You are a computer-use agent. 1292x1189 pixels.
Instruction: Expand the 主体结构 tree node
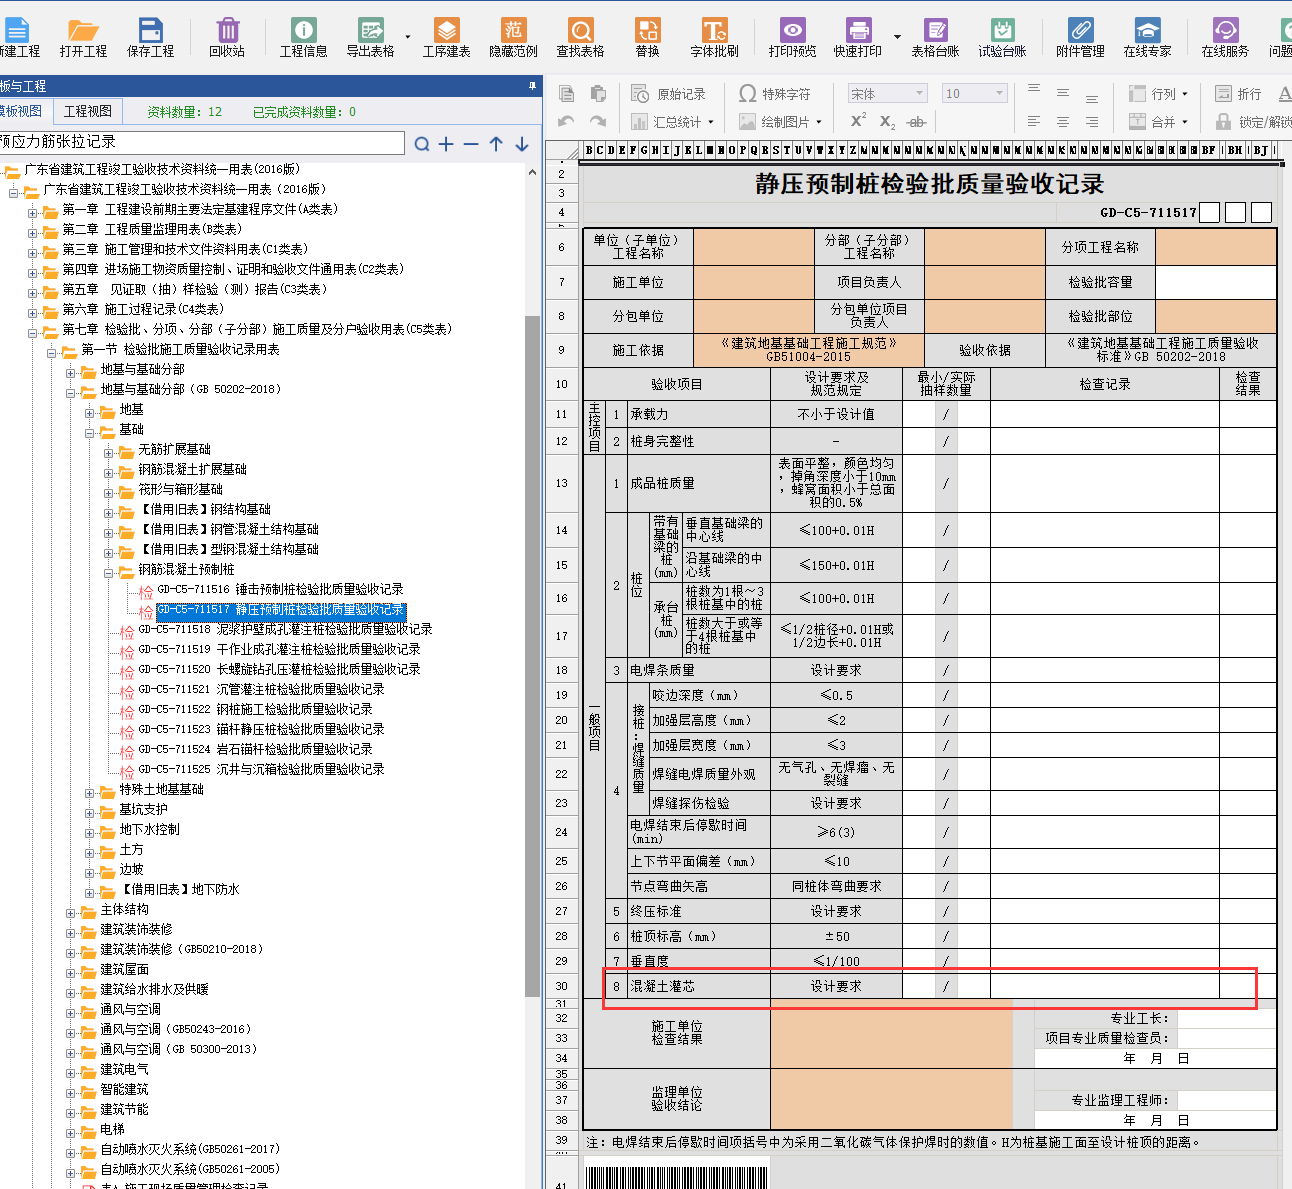[x=71, y=911]
